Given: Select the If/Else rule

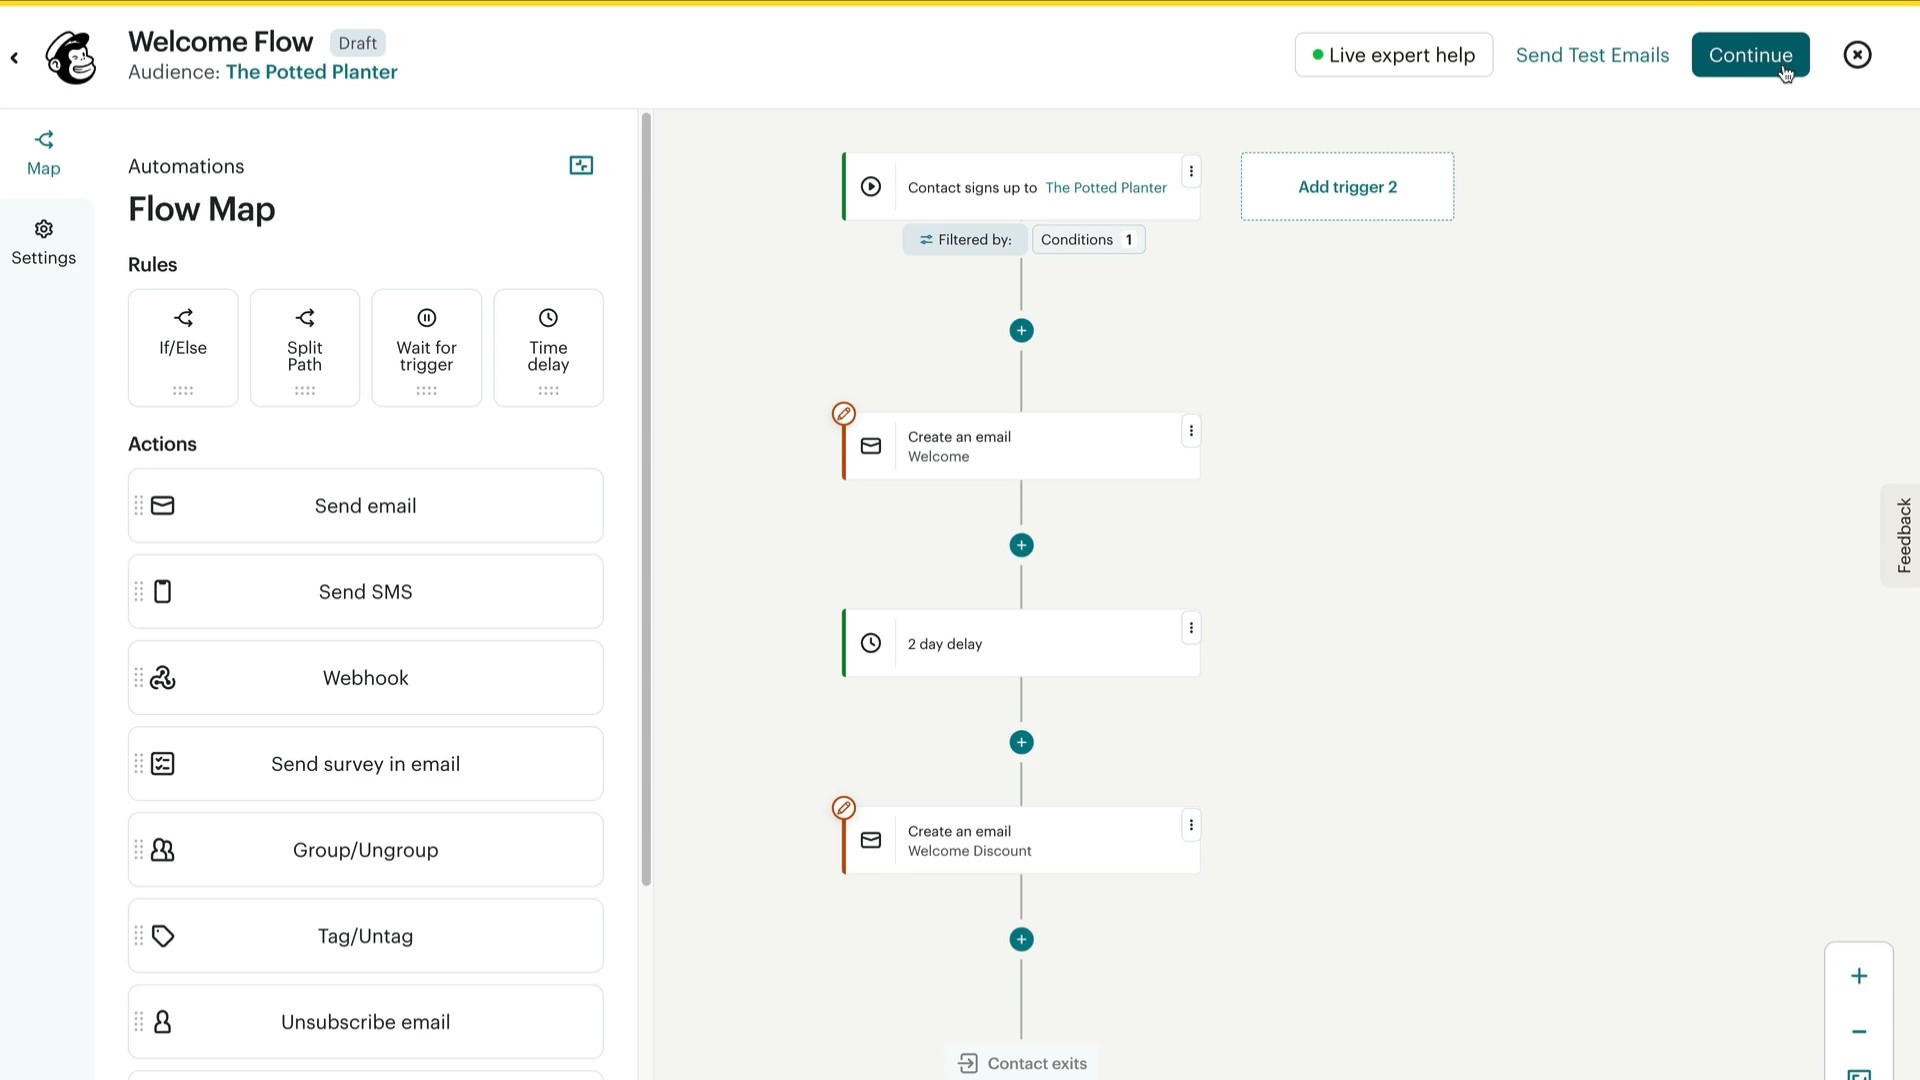Looking at the screenshot, I should tap(182, 347).
